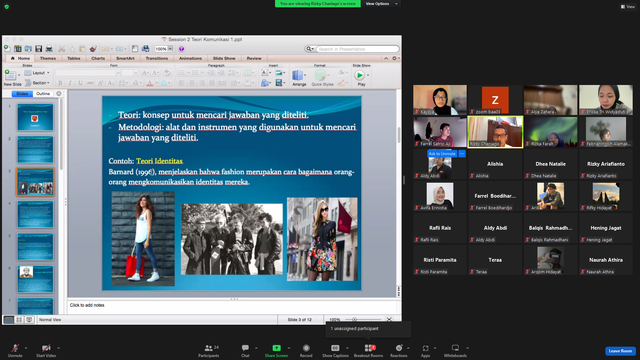Expand video options arrow next to Start Video
The height and width of the screenshot is (360, 640).
58,348
